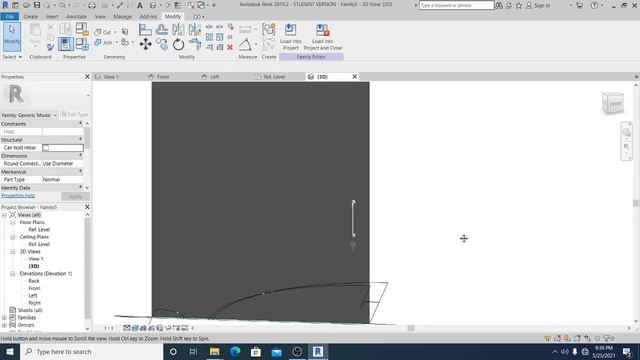Screen dimensions: 640x360
Task: Click the Edit Type button
Action: pyautogui.click(x=74, y=115)
